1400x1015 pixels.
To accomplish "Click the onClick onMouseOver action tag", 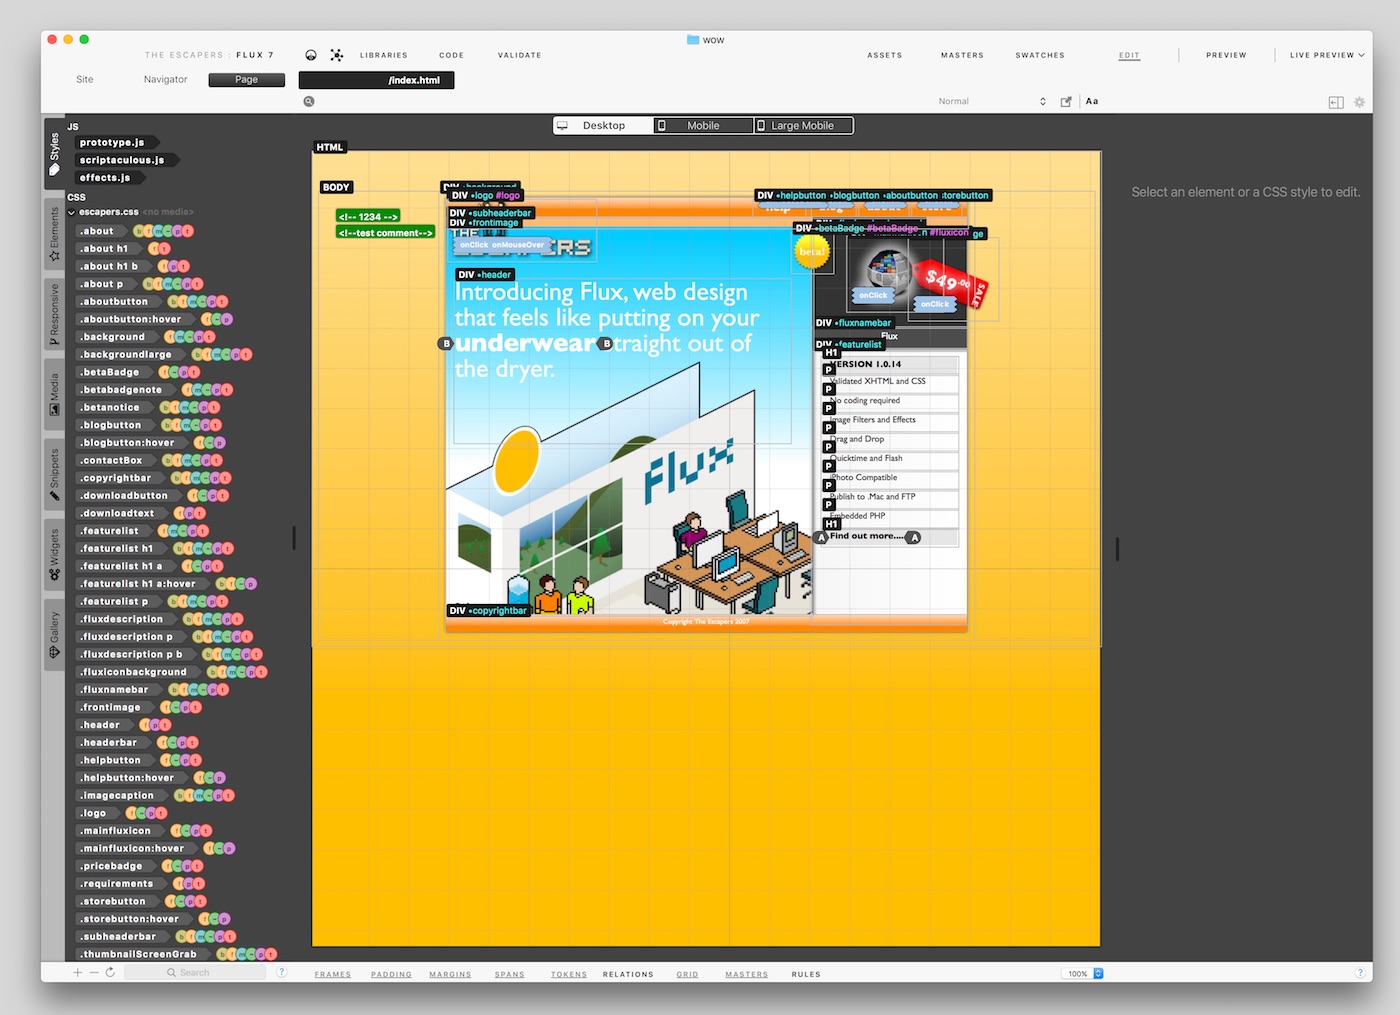I will tap(502, 245).
